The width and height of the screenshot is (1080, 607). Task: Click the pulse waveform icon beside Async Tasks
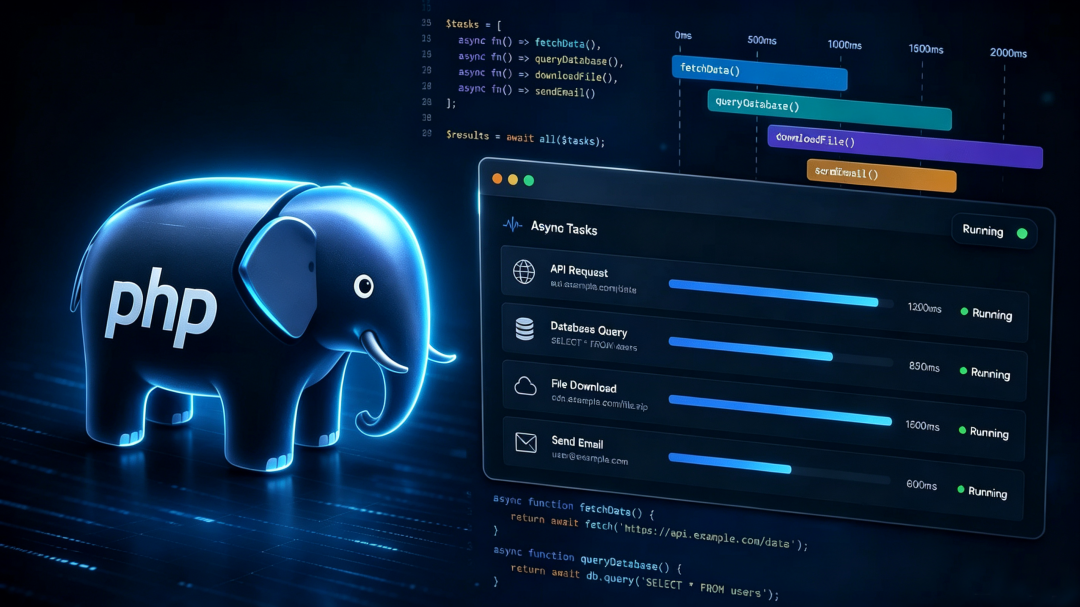click(x=512, y=225)
